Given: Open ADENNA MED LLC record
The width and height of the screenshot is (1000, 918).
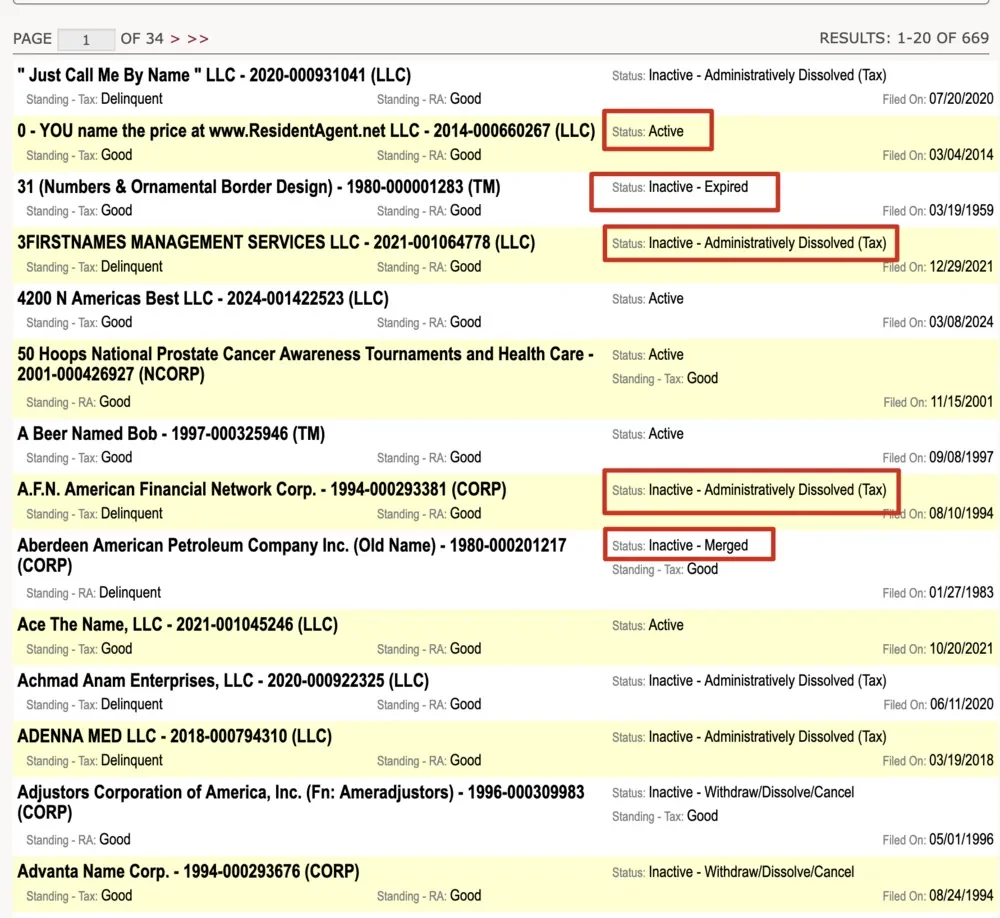Looking at the screenshot, I should pos(175,736).
